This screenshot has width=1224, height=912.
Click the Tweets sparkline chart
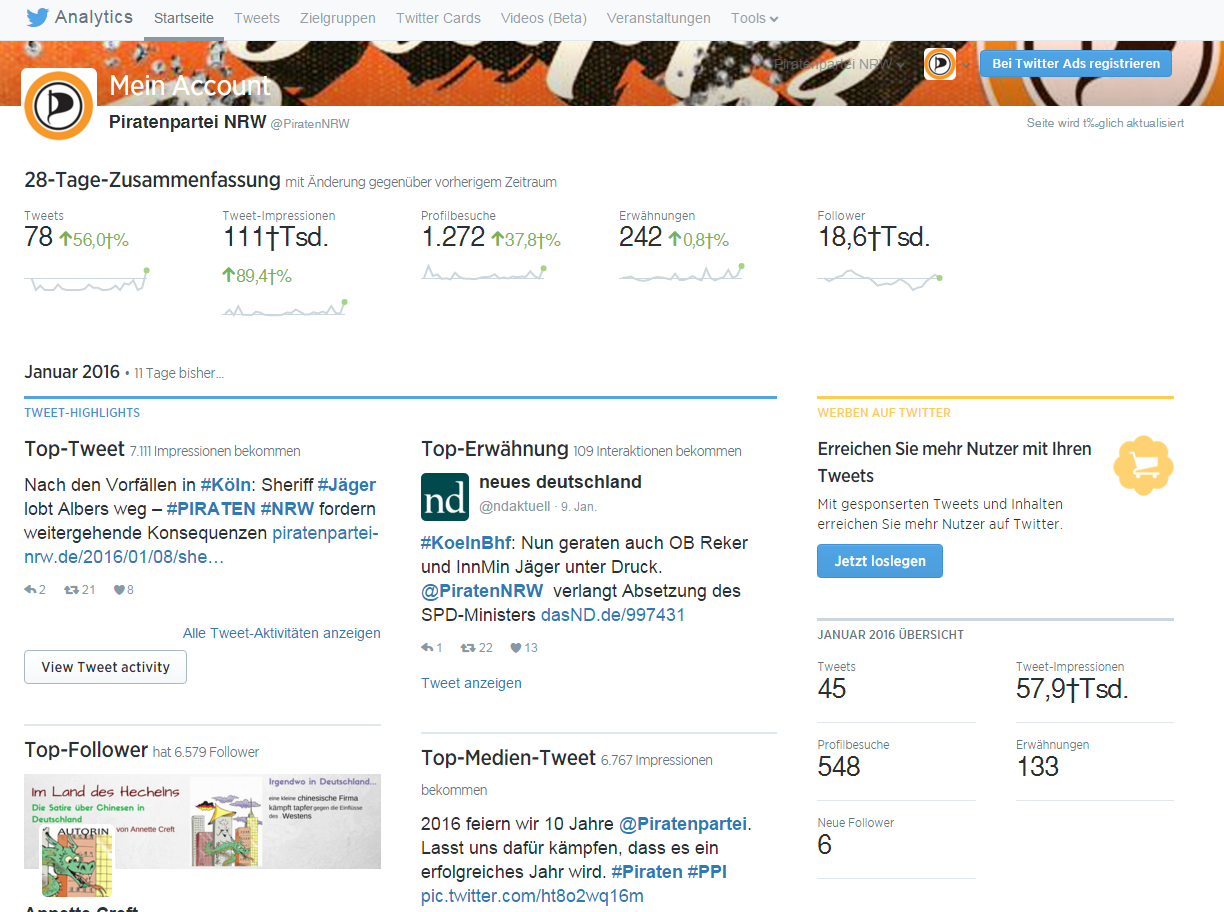pyautogui.click(x=87, y=279)
